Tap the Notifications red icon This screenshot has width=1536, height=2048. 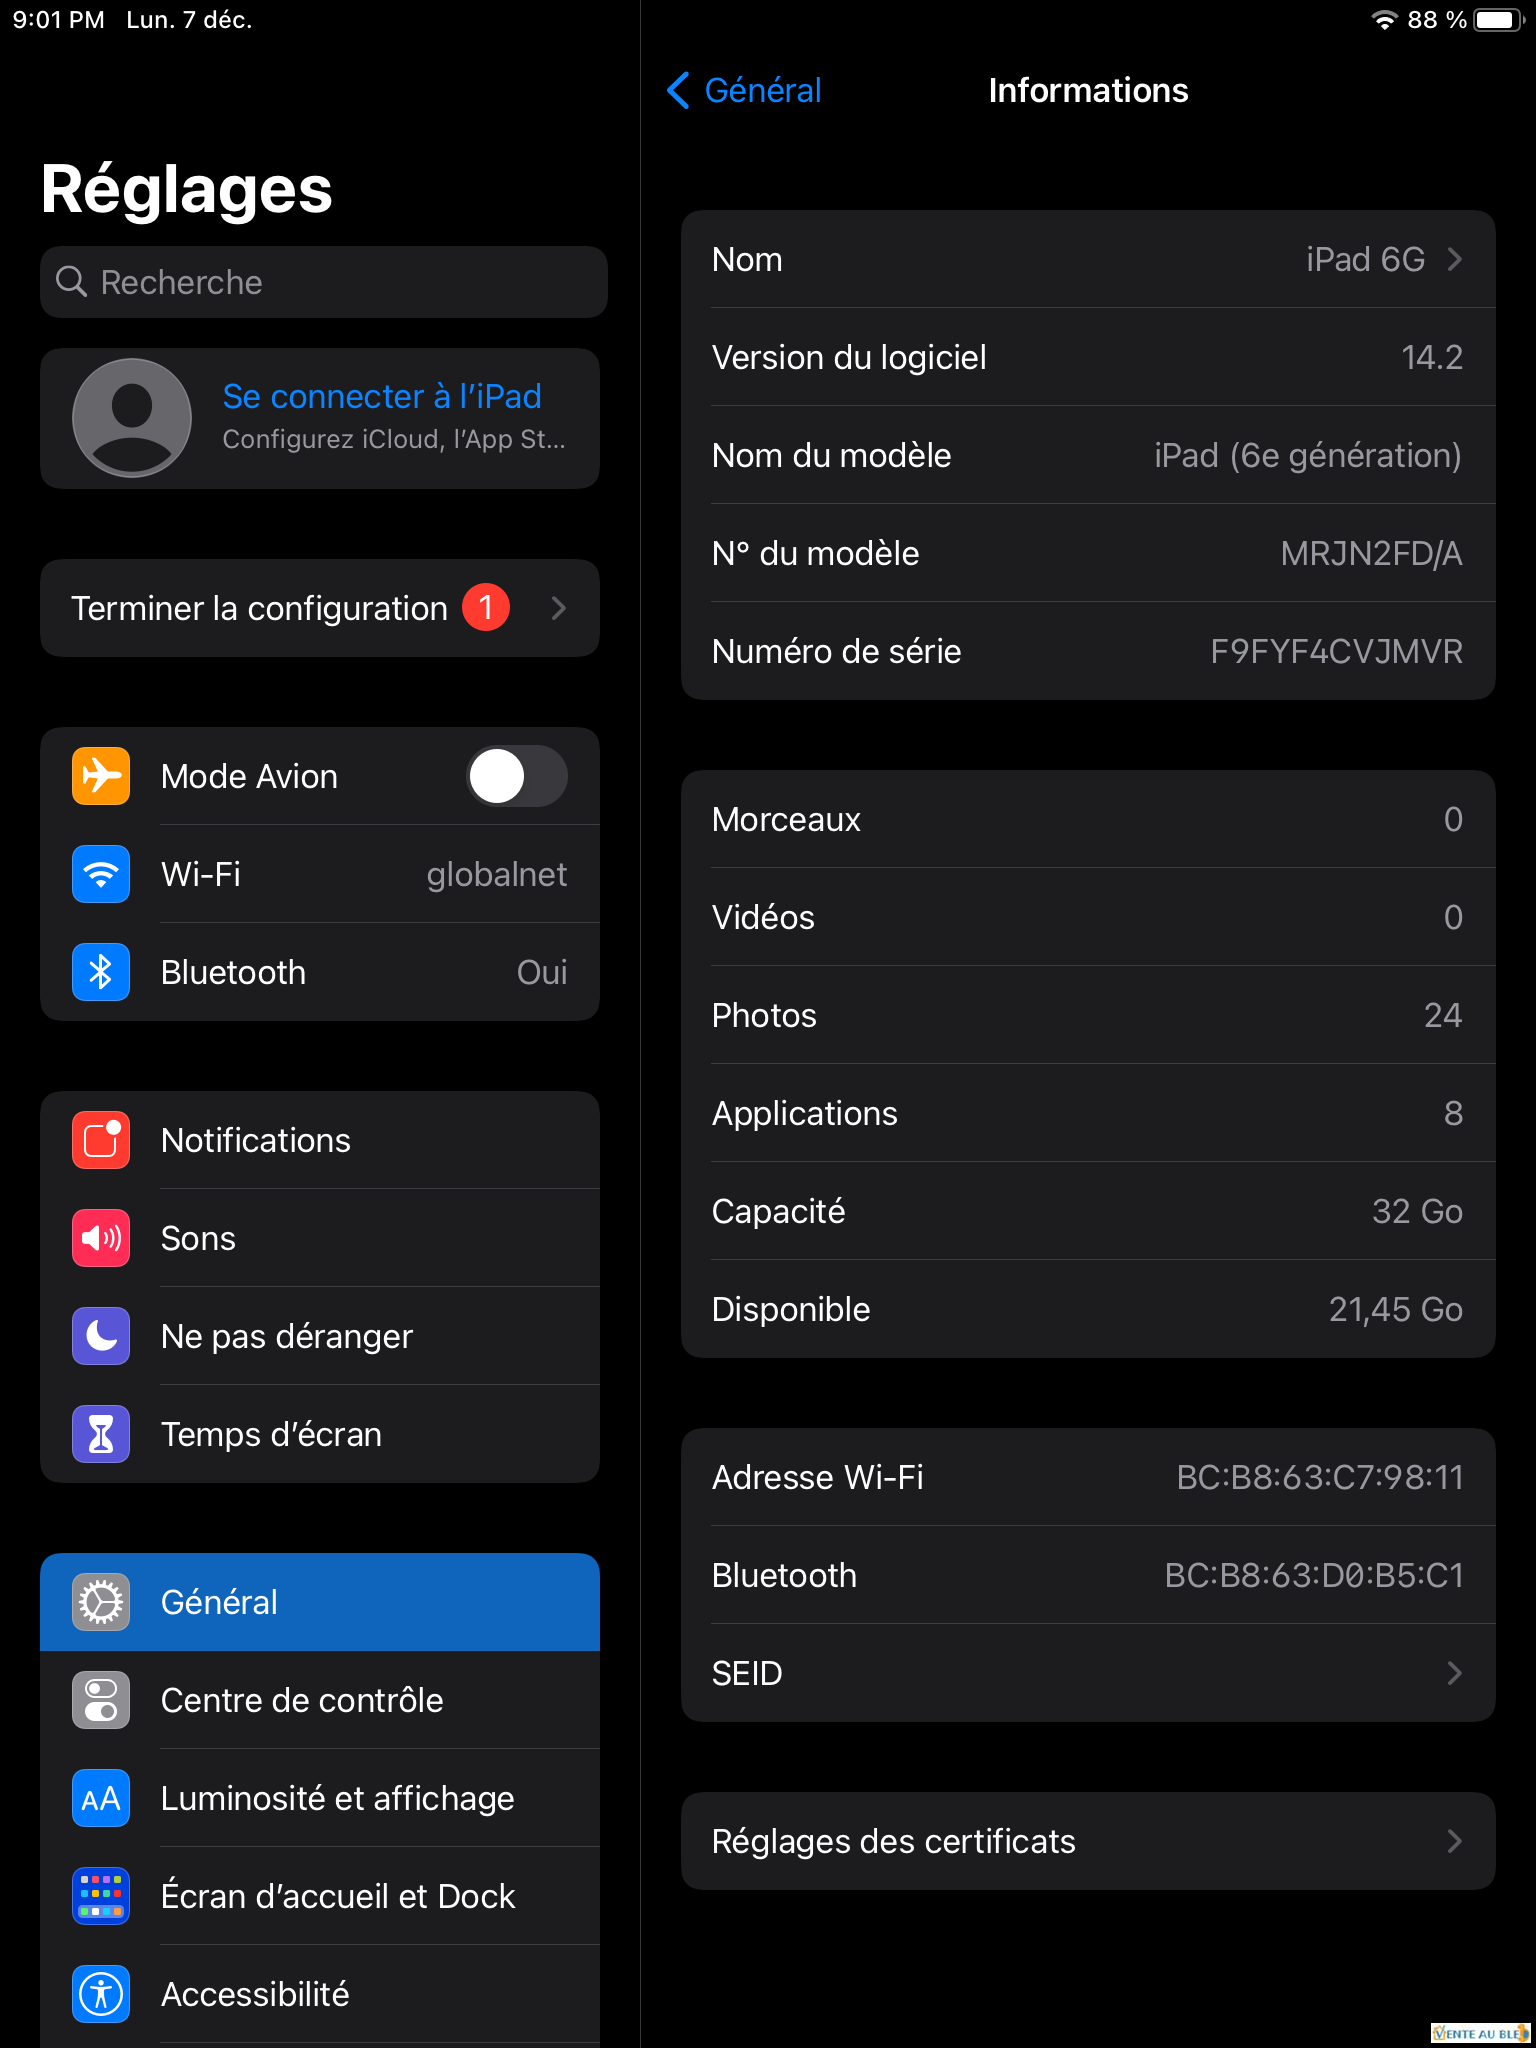point(101,1140)
